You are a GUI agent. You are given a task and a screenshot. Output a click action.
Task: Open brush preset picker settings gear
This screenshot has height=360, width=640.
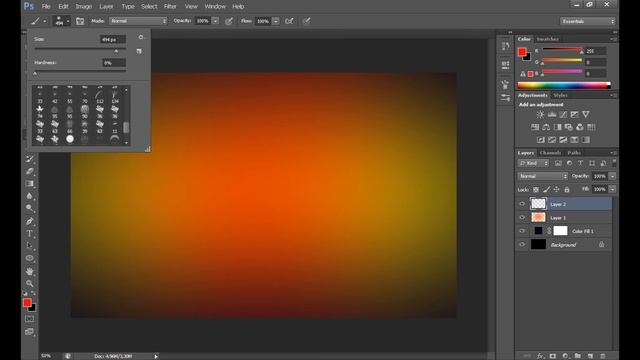click(x=141, y=37)
